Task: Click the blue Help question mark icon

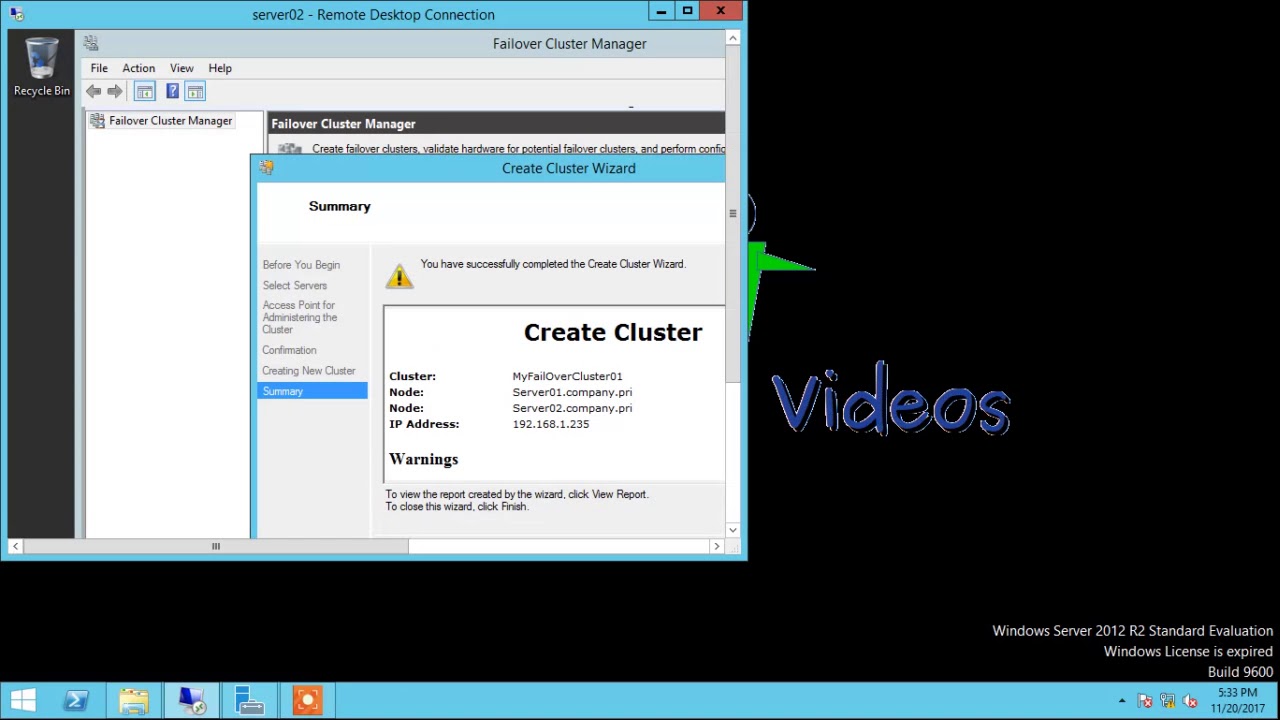Action: point(172,92)
